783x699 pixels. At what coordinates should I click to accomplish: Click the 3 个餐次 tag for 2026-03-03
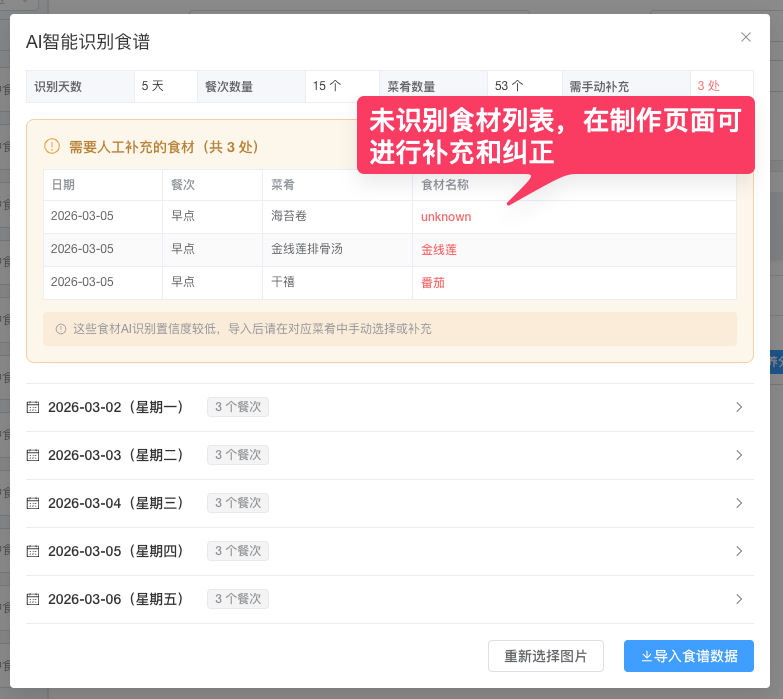coord(238,455)
